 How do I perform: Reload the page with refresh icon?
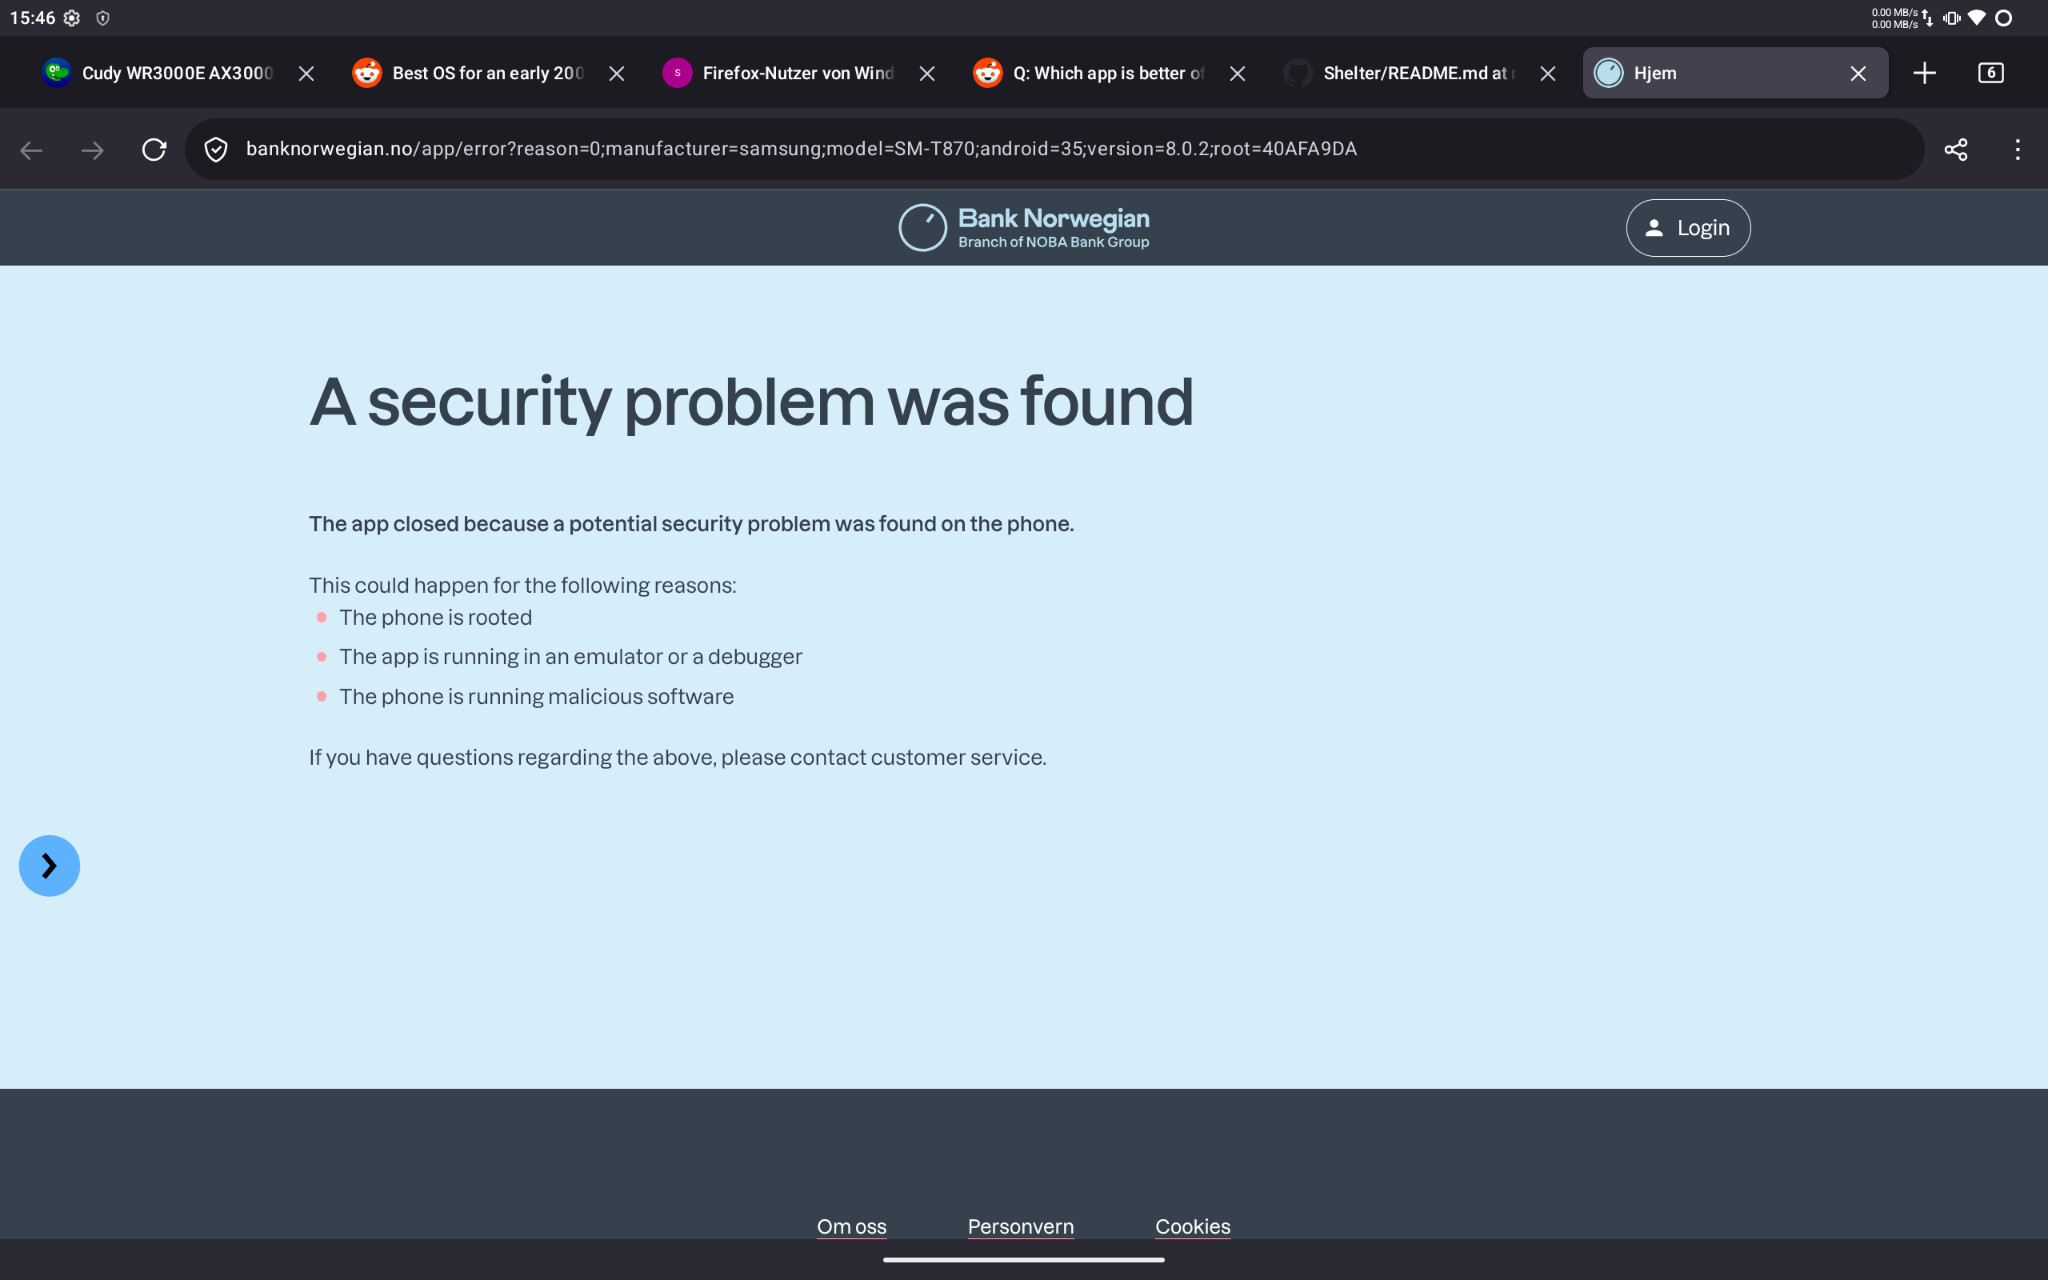click(x=154, y=150)
